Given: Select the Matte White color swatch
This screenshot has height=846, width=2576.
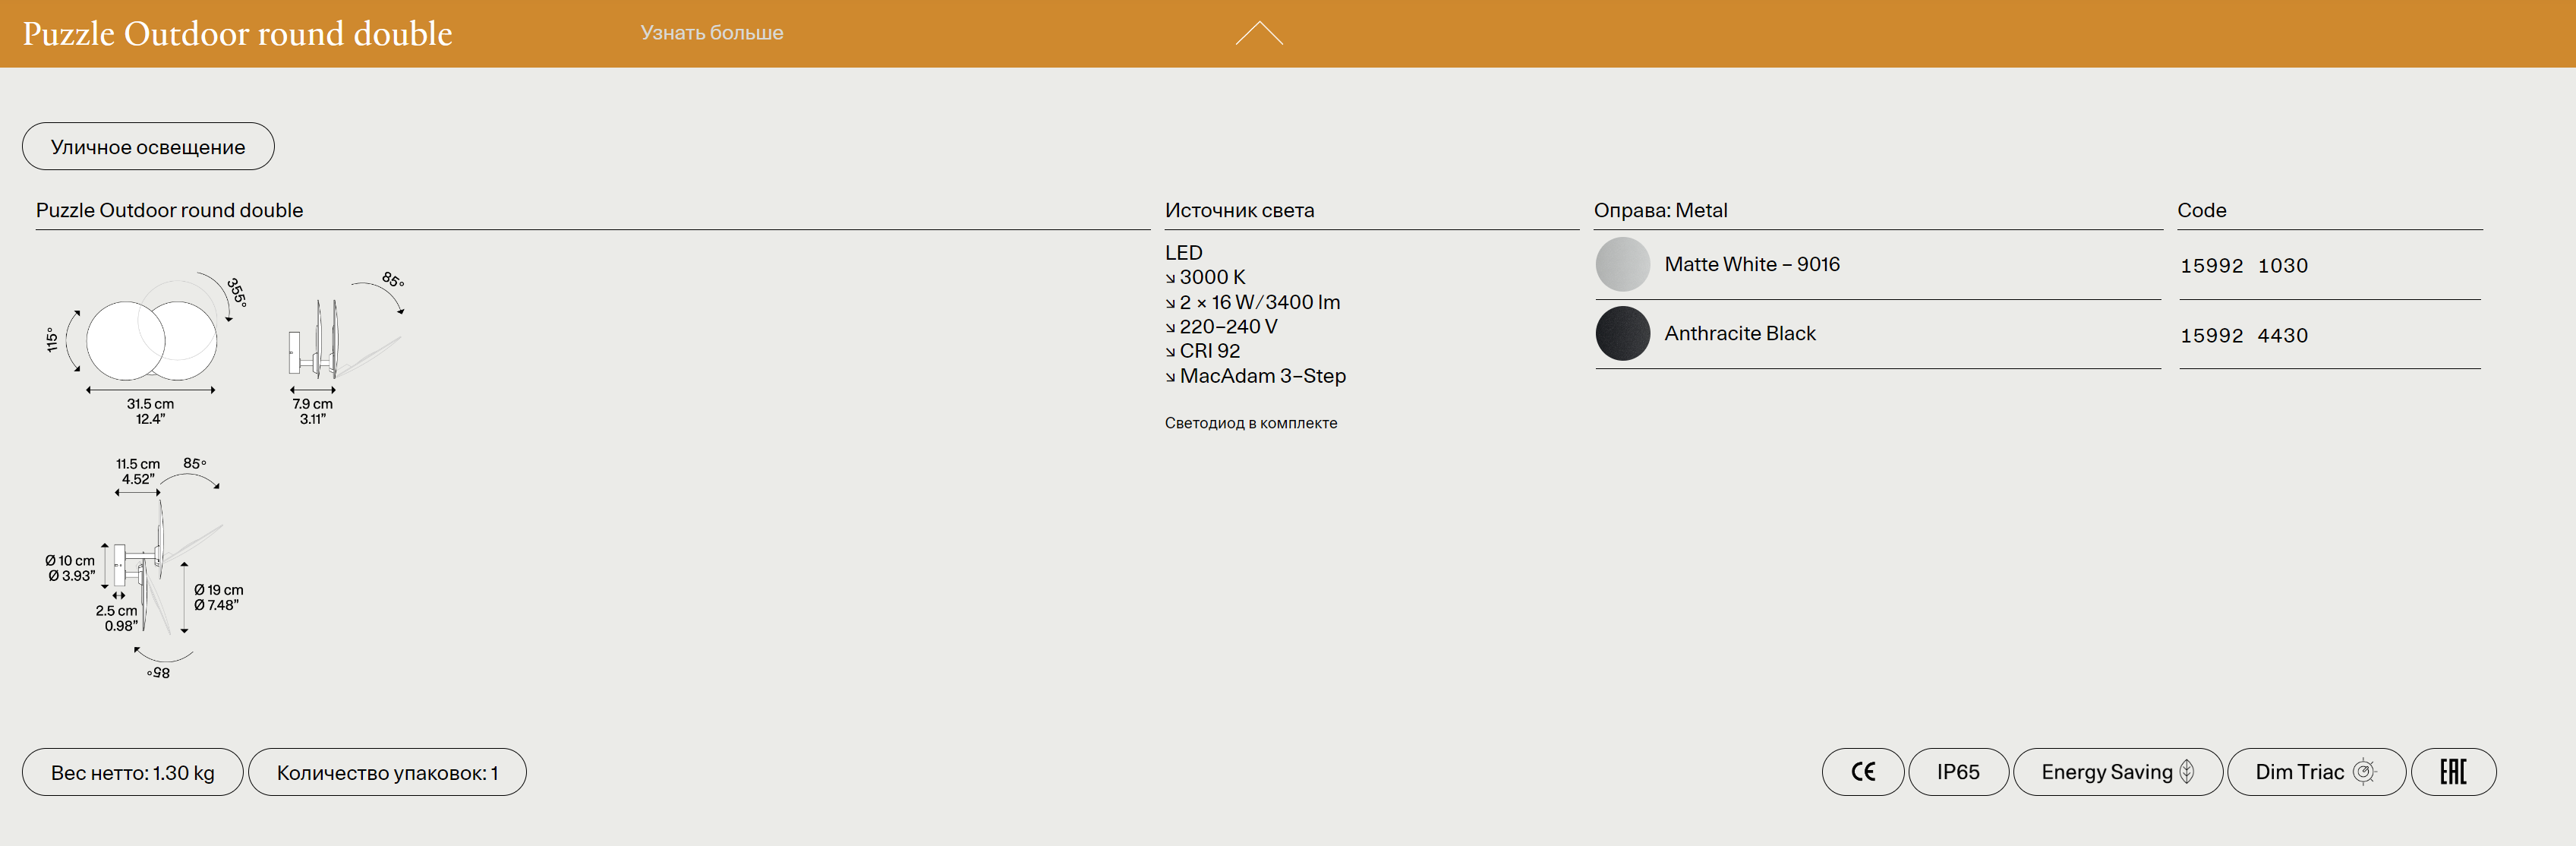Looking at the screenshot, I should click(x=1622, y=265).
